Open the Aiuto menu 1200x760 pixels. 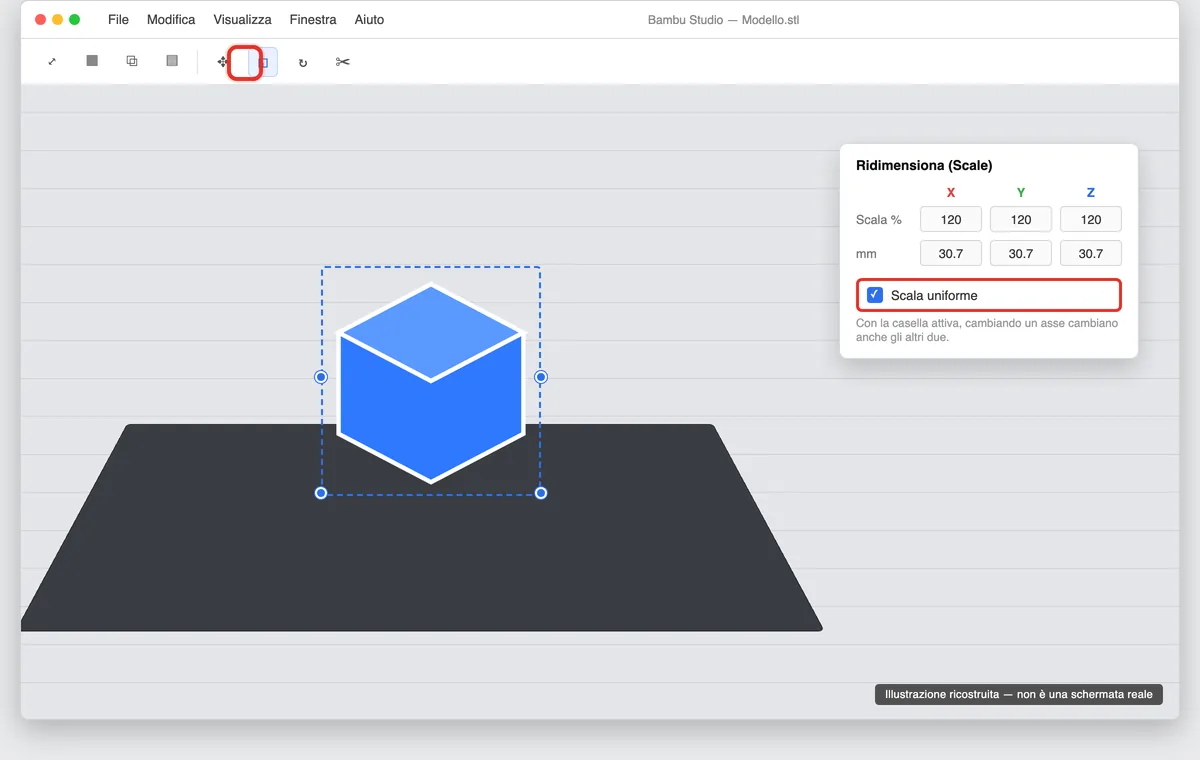pos(369,19)
